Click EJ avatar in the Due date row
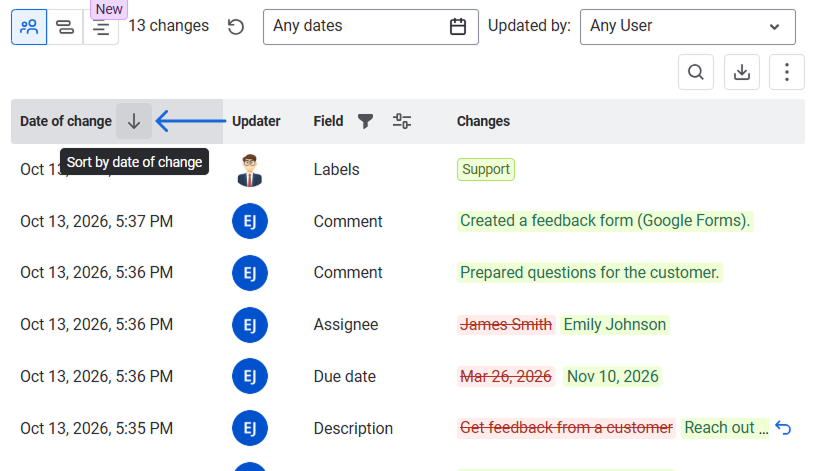This screenshot has width=817, height=471. pyautogui.click(x=250, y=376)
